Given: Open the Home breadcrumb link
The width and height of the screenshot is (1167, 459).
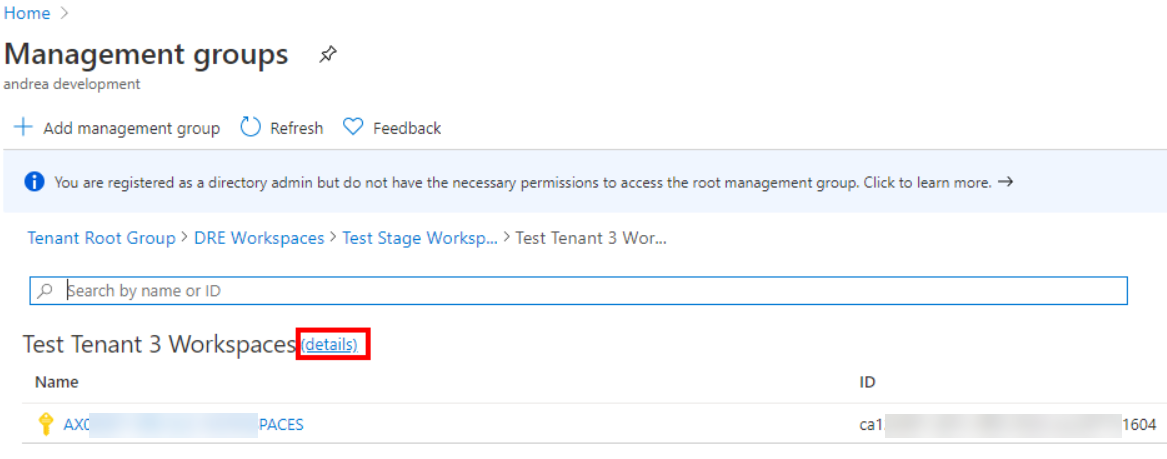Looking at the screenshot, I should click(x=28, y=13).
